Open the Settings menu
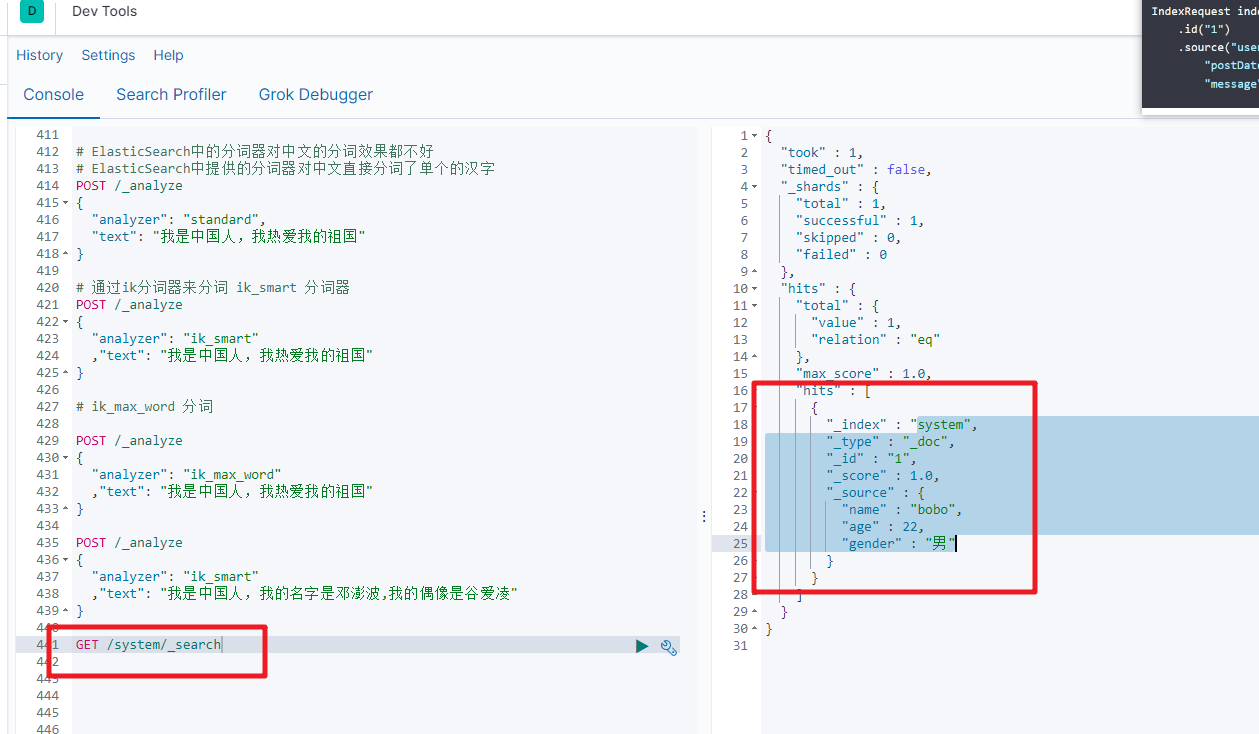The image size is (1259, 734). pyautogui.click(x=108, y=55)
